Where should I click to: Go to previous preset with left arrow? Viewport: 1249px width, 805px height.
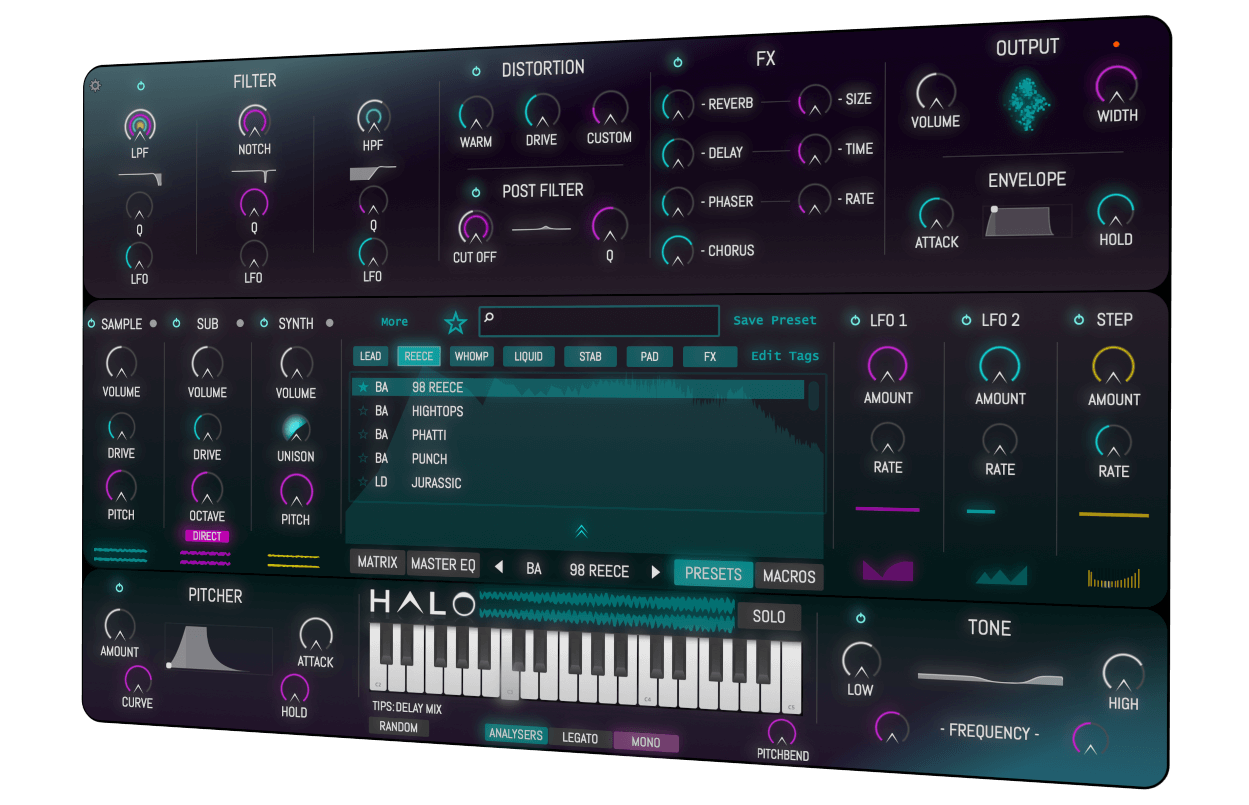pyautogui.click(x=499, y=570)
